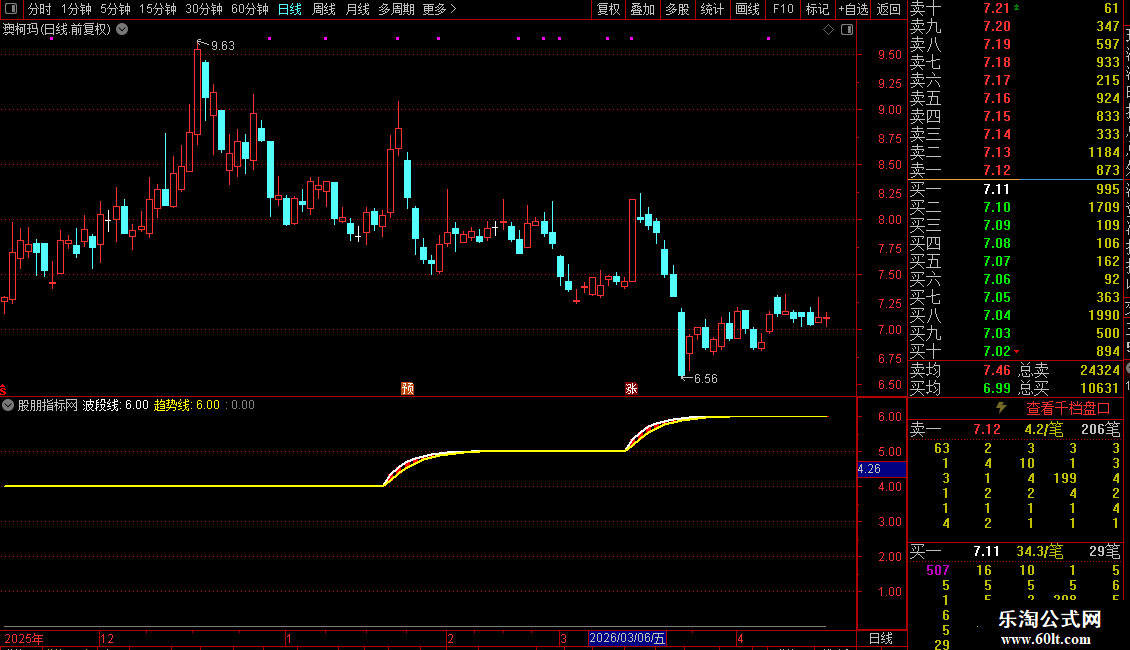Click the diamond icon above the chart
The height and width of the screenshot is (650, 1130).
click(x=828, y=30)
